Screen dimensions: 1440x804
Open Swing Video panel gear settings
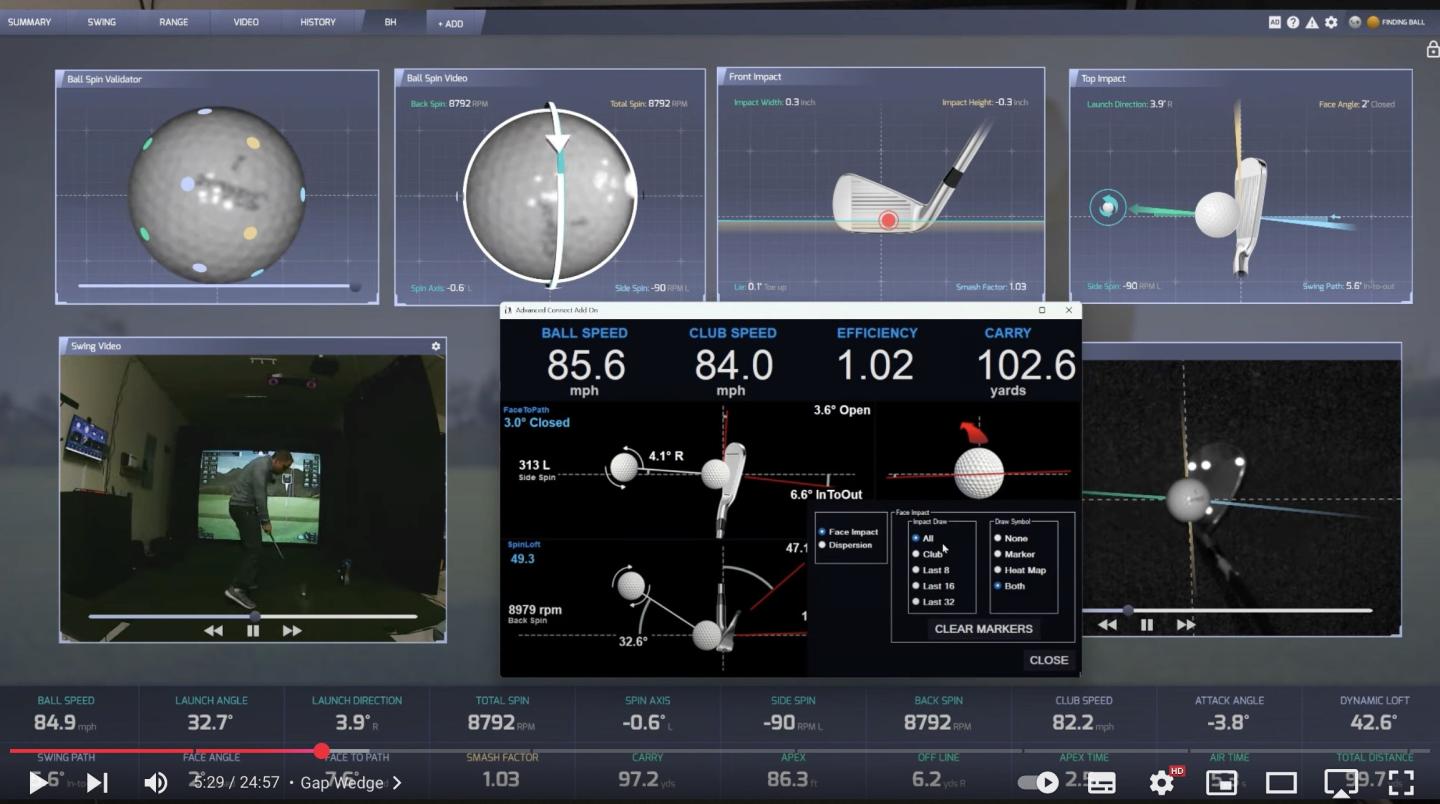pos(436,346)
